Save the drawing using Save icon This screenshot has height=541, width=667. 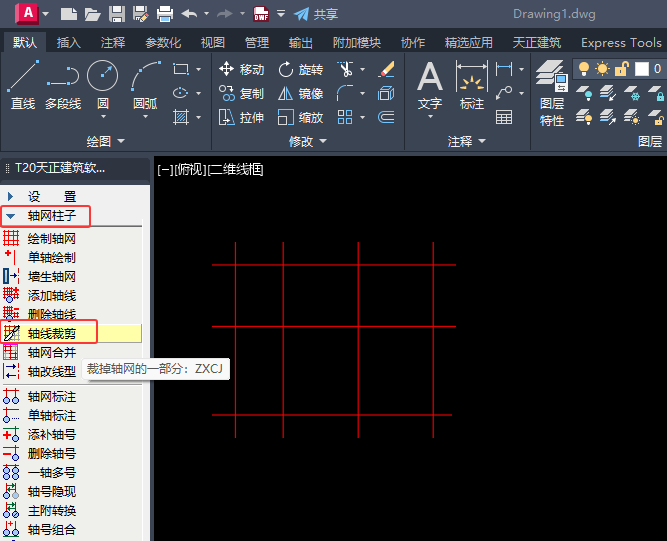(117, 14)
